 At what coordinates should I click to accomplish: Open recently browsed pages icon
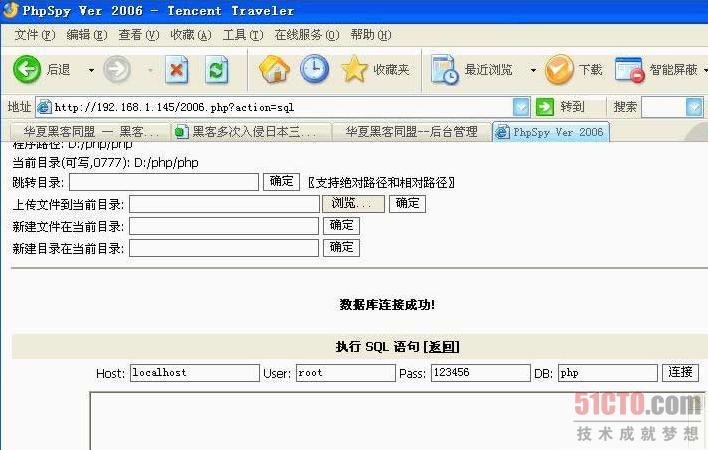click(x=444, y=70)
